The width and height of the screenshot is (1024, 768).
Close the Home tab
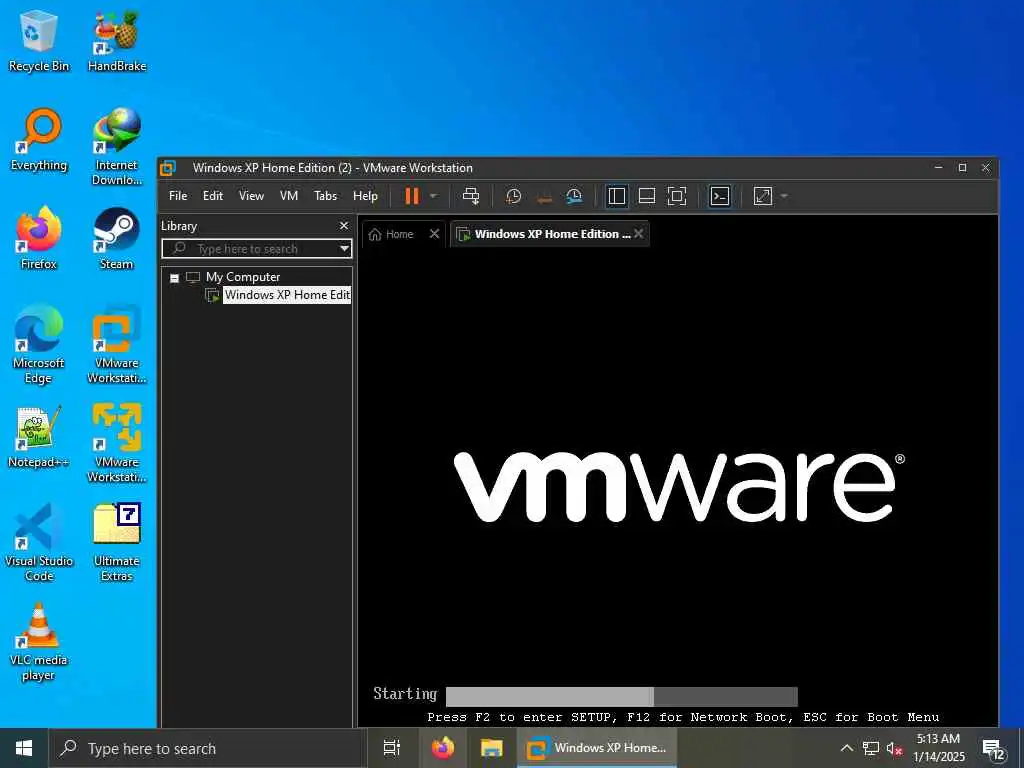pyautogui.click(x=434, y=234)
